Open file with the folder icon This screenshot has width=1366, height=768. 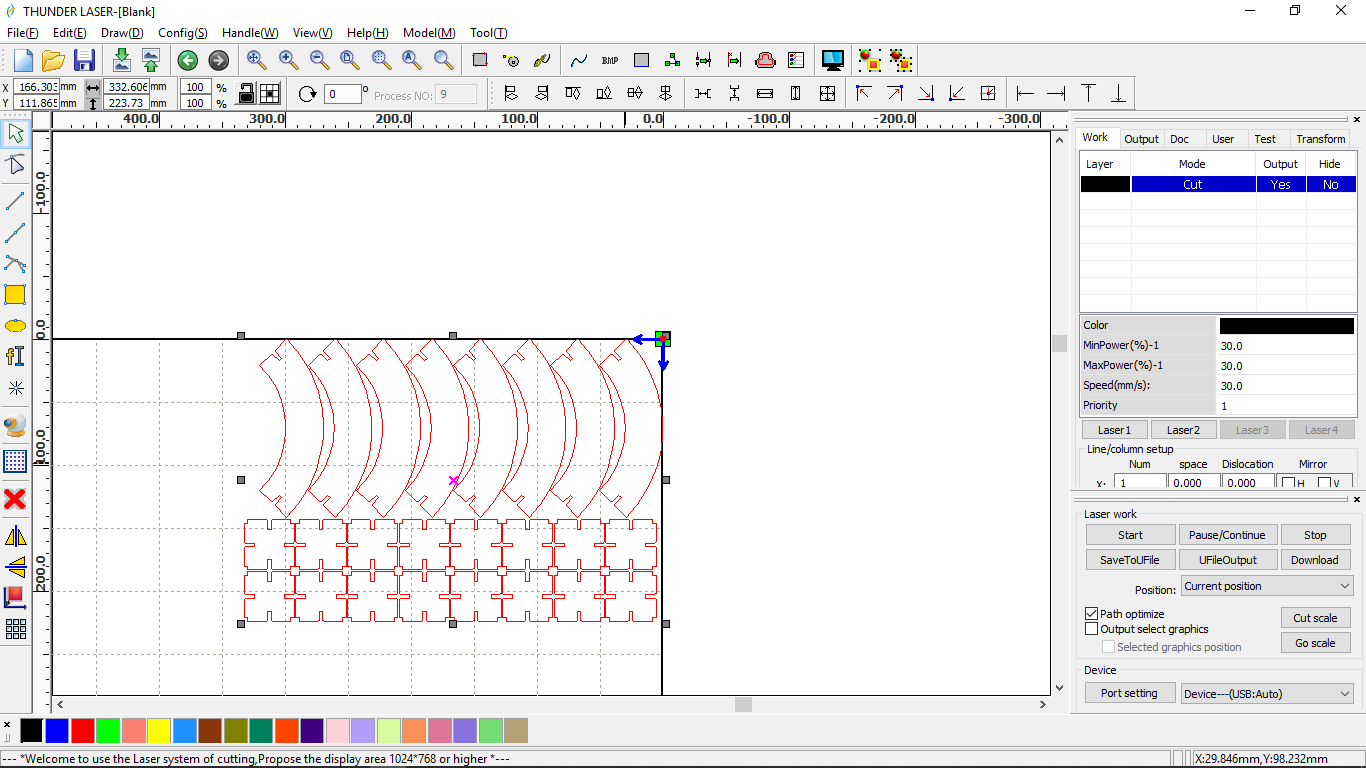[53, 60]
